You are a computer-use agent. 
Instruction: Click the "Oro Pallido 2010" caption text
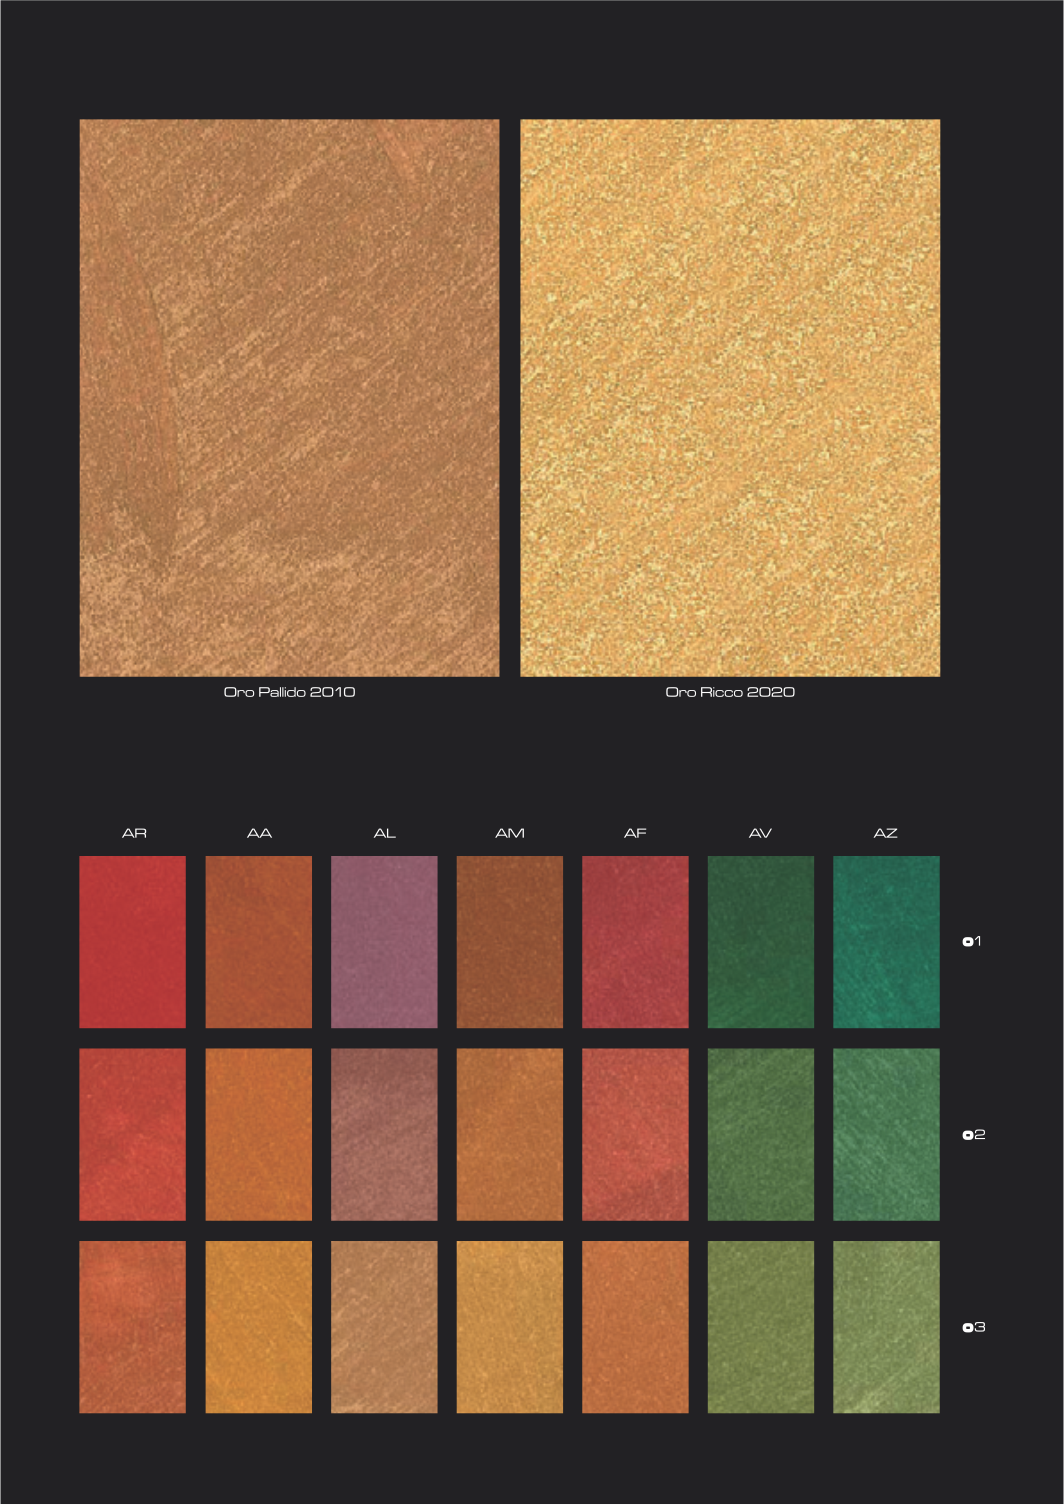tap(289, 692)
